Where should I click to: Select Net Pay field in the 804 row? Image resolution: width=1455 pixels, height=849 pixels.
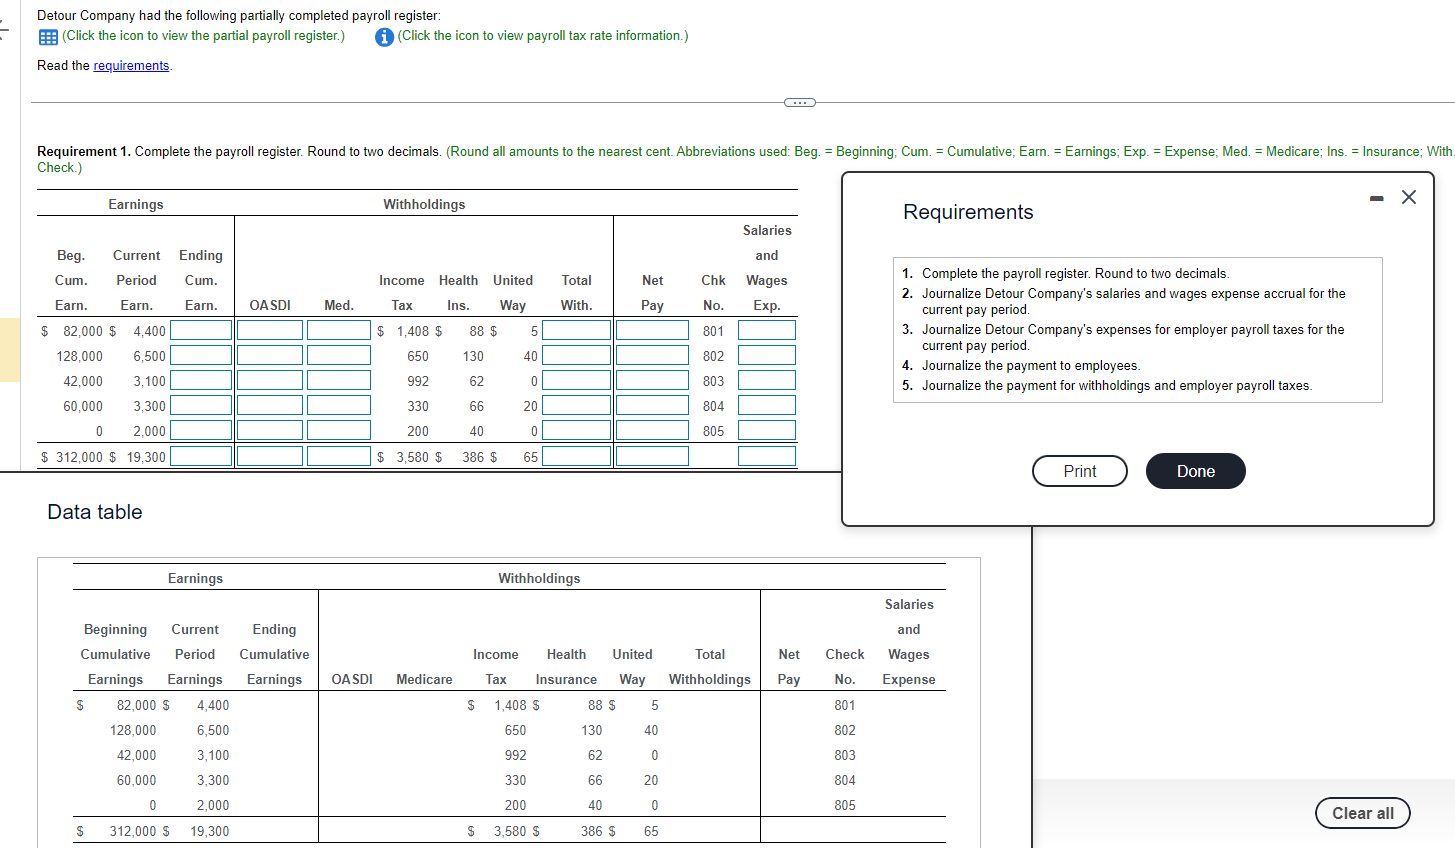click(652, 405)
